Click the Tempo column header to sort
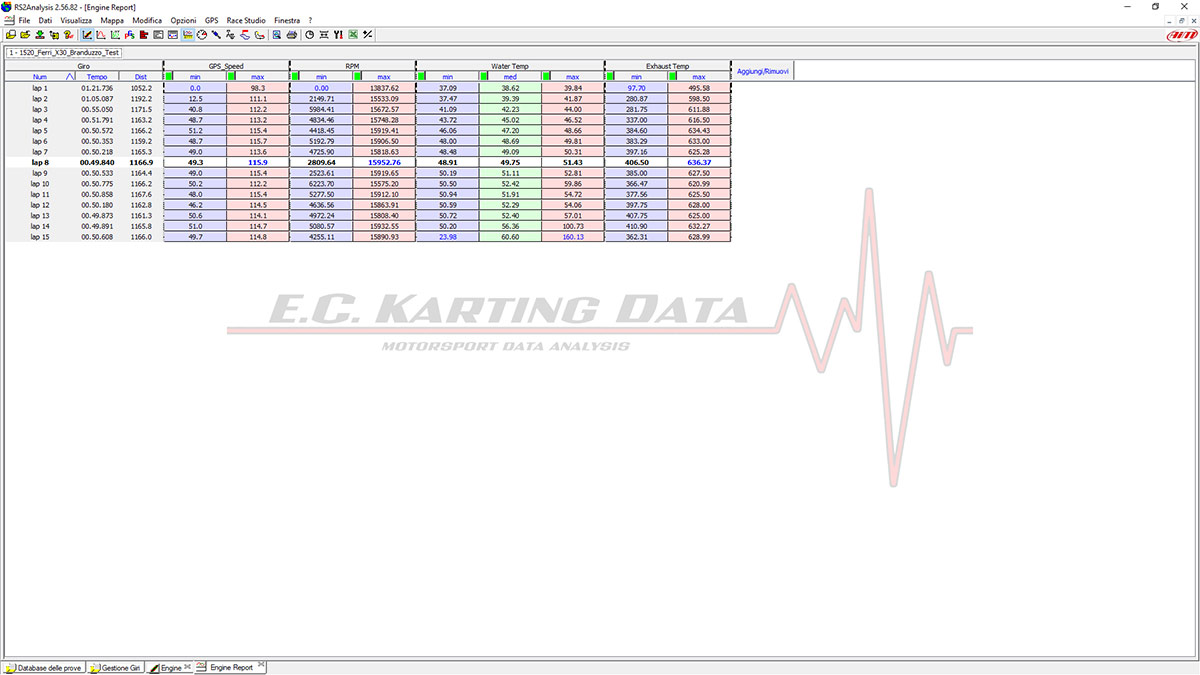Screen dimensions: 1200x675 (97, 76)
